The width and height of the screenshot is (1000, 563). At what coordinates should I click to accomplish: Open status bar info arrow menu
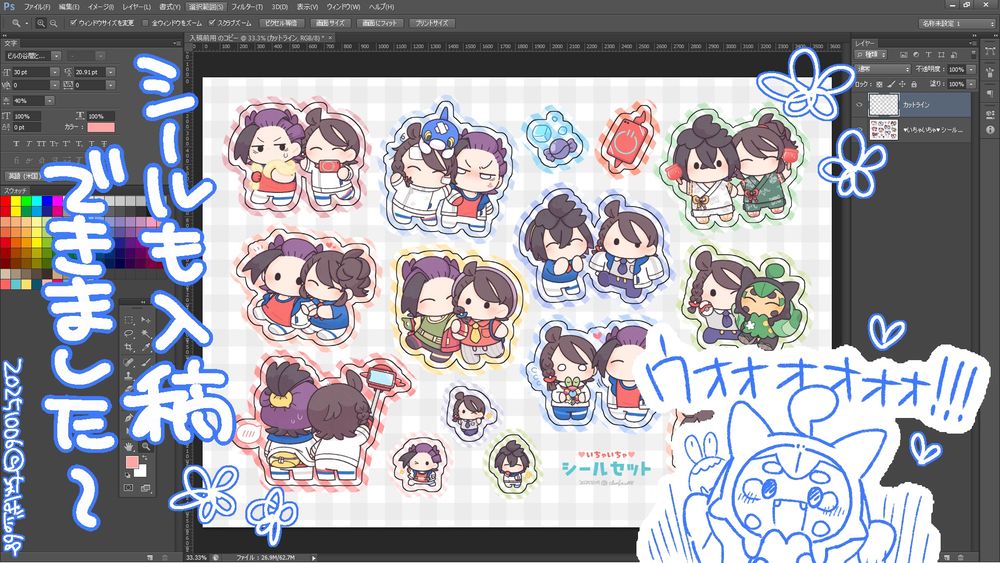pos(313,557)
